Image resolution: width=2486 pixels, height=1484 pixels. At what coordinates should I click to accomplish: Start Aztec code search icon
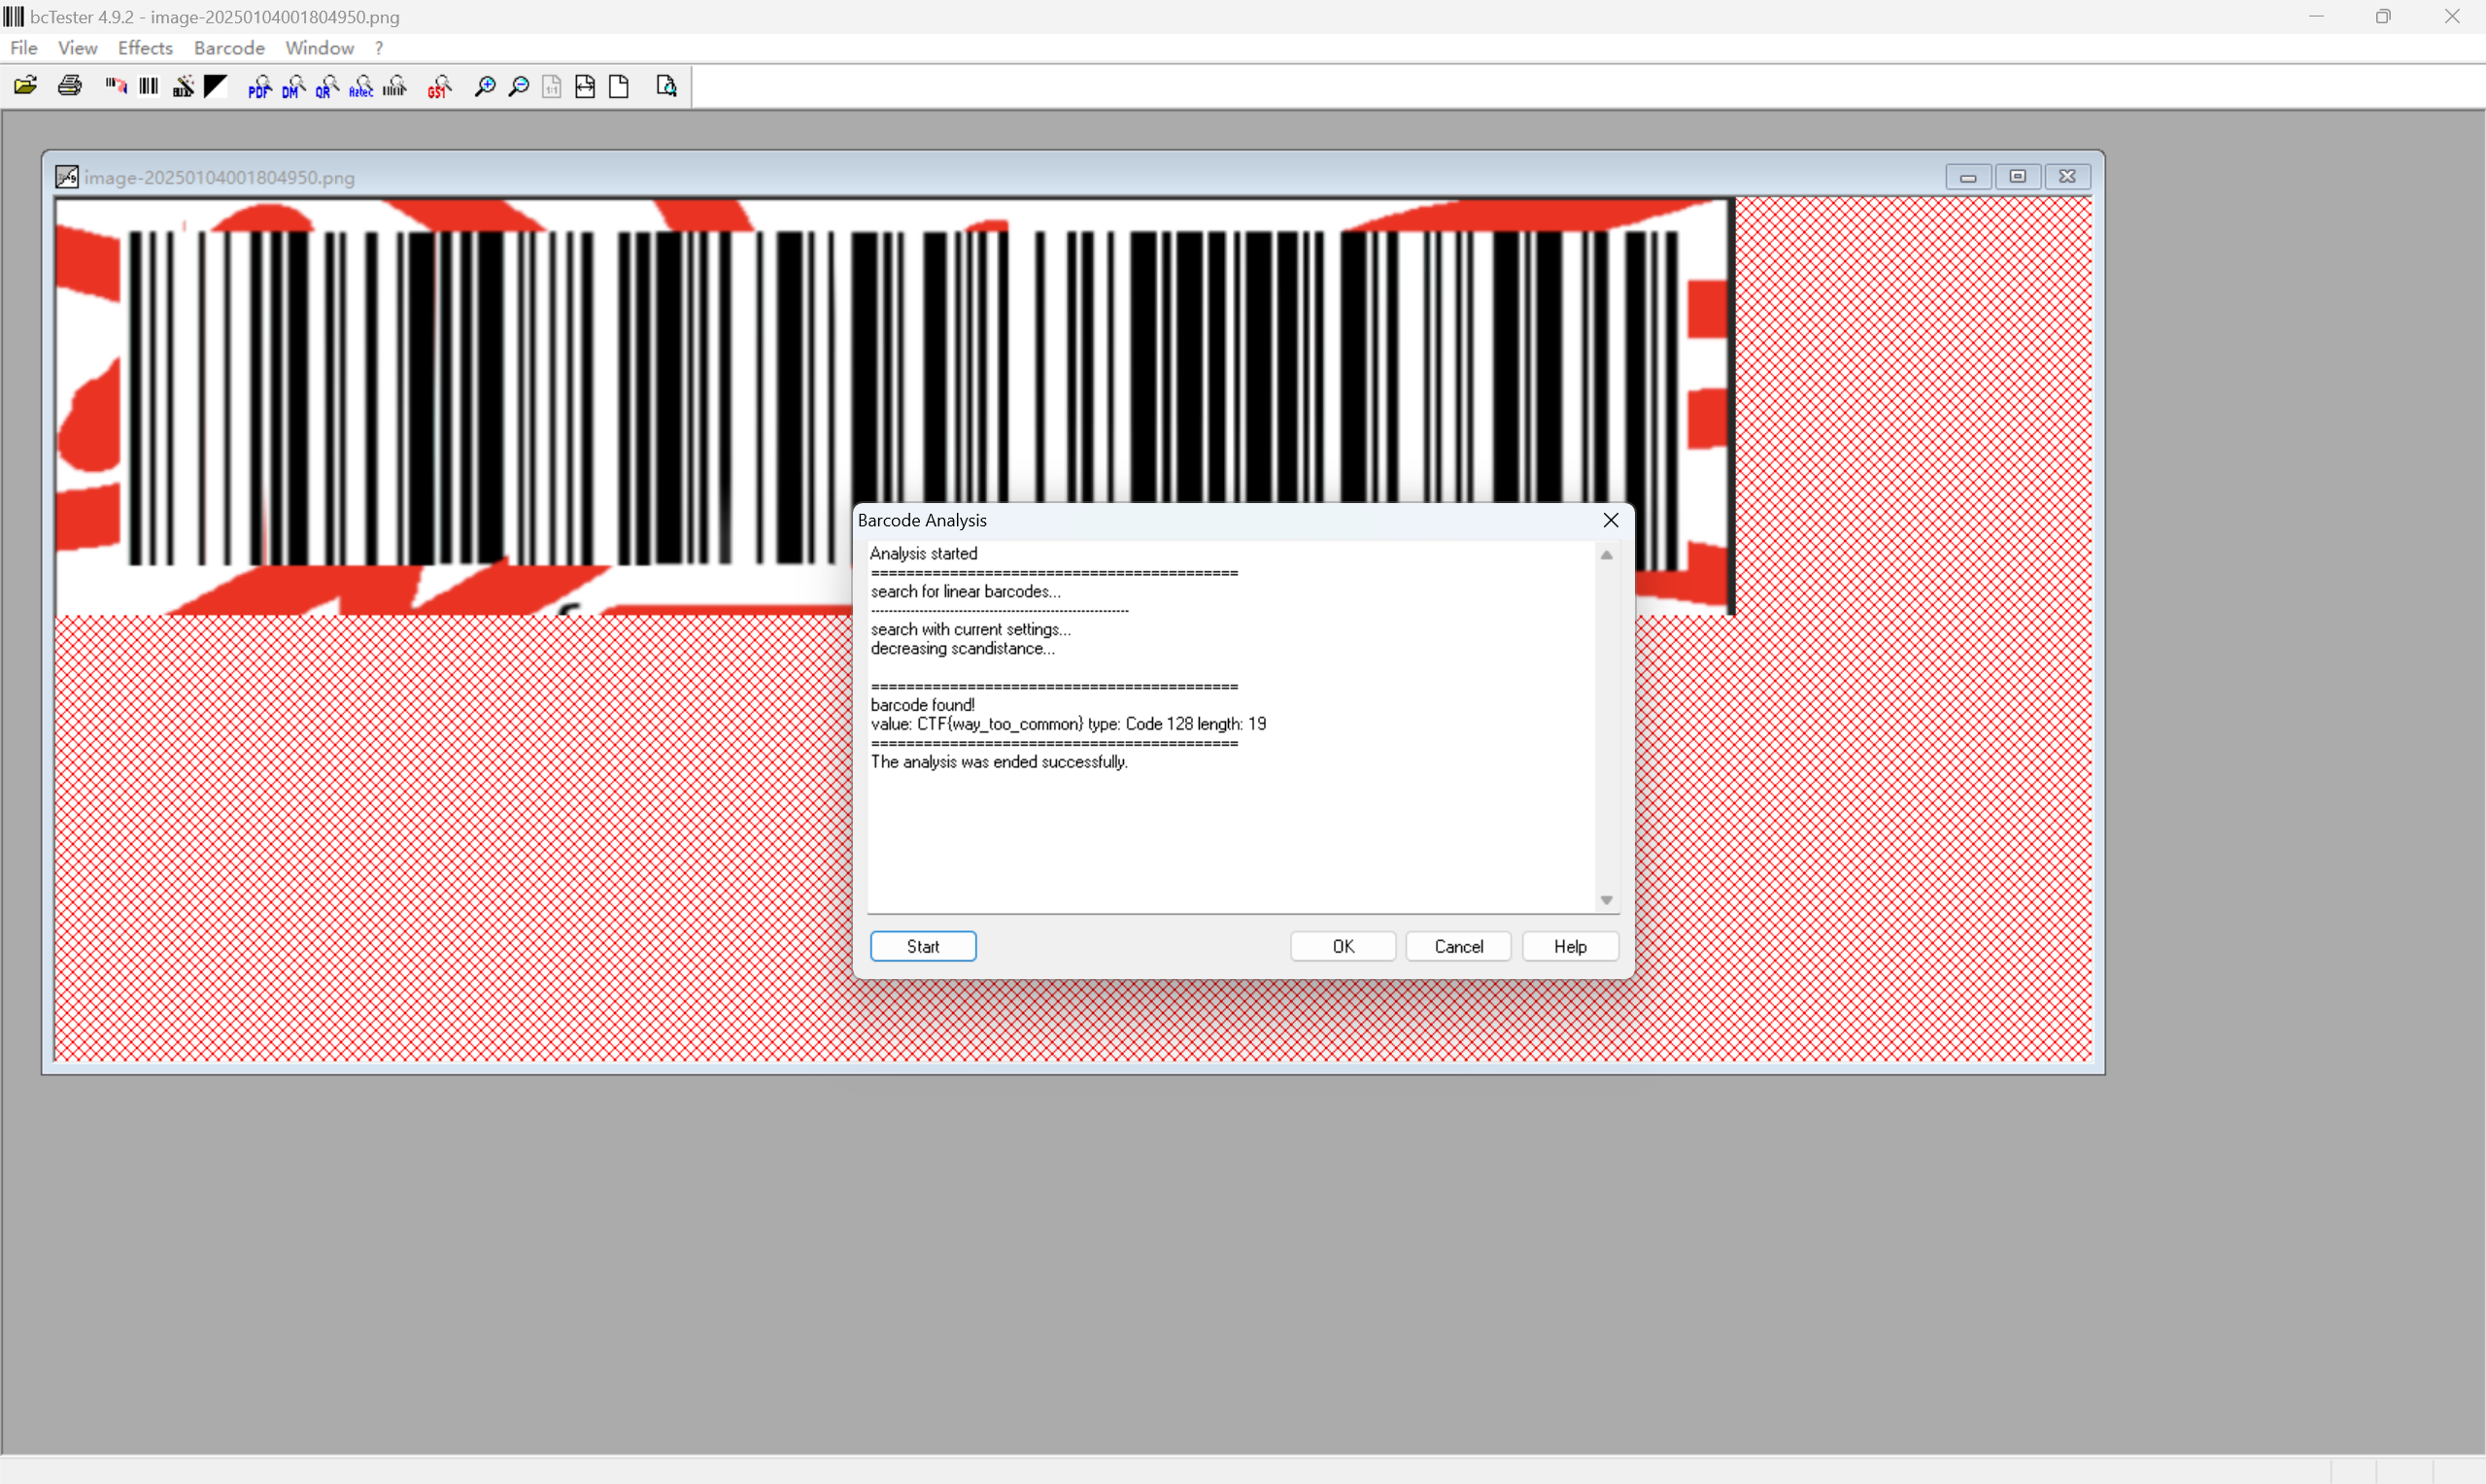point(361,87)
